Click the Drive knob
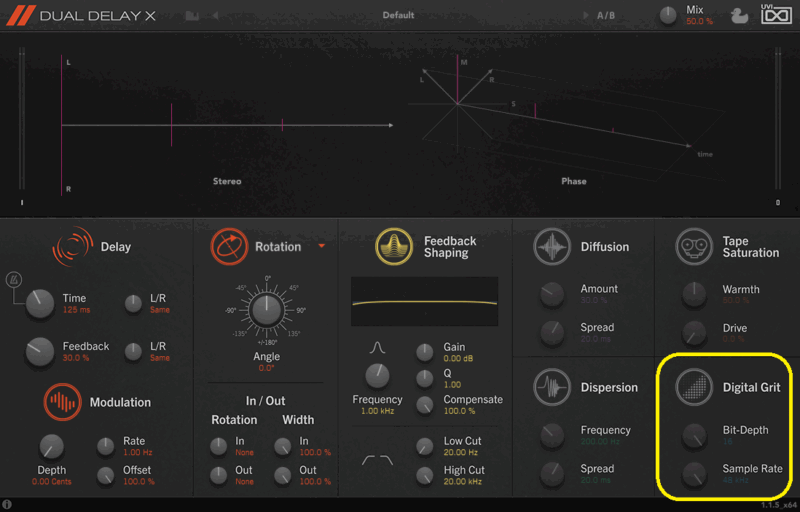This screenshot has height=512, width=800. point(694,333)
